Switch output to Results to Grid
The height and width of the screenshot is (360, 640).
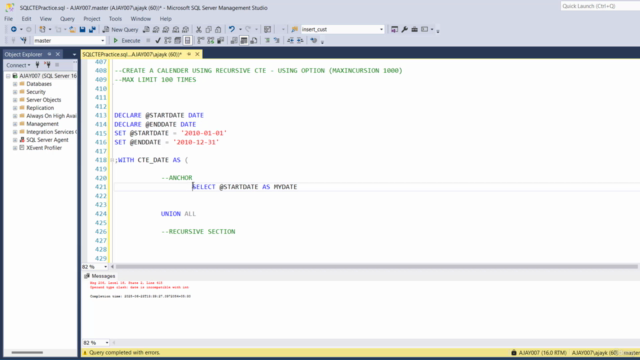pos(244,40)
